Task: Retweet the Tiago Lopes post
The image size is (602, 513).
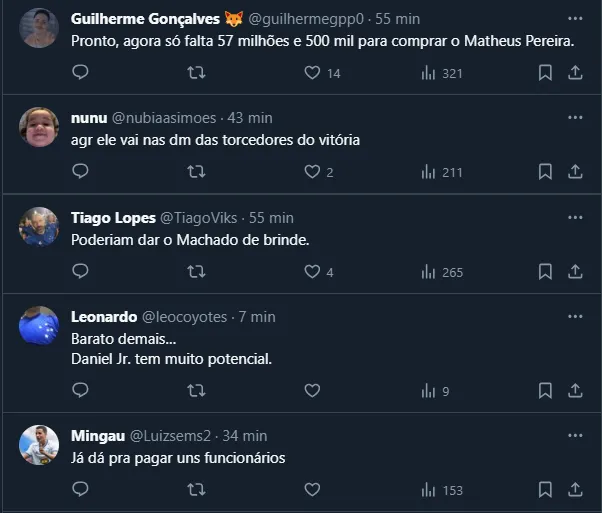Action: tap(197, 271)
